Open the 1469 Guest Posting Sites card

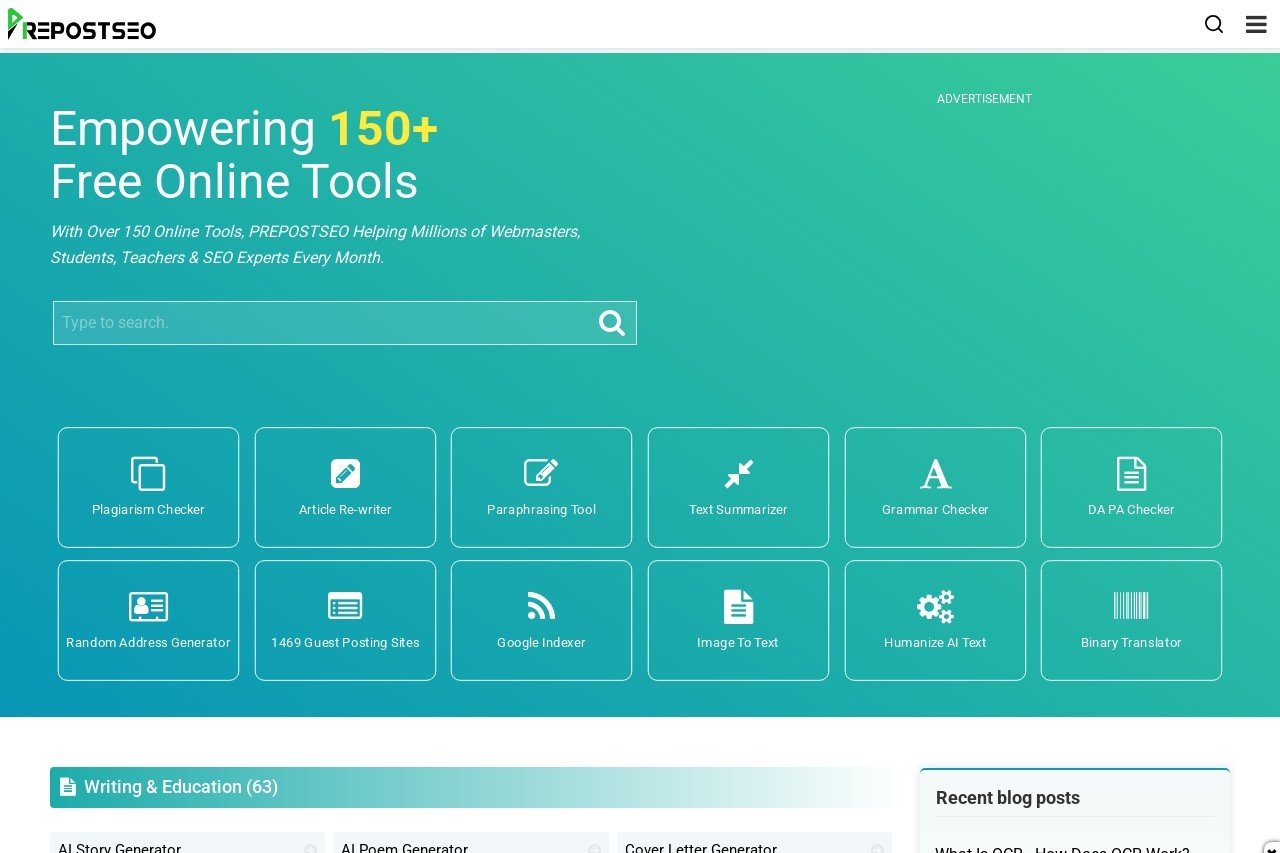click(345, 620)
